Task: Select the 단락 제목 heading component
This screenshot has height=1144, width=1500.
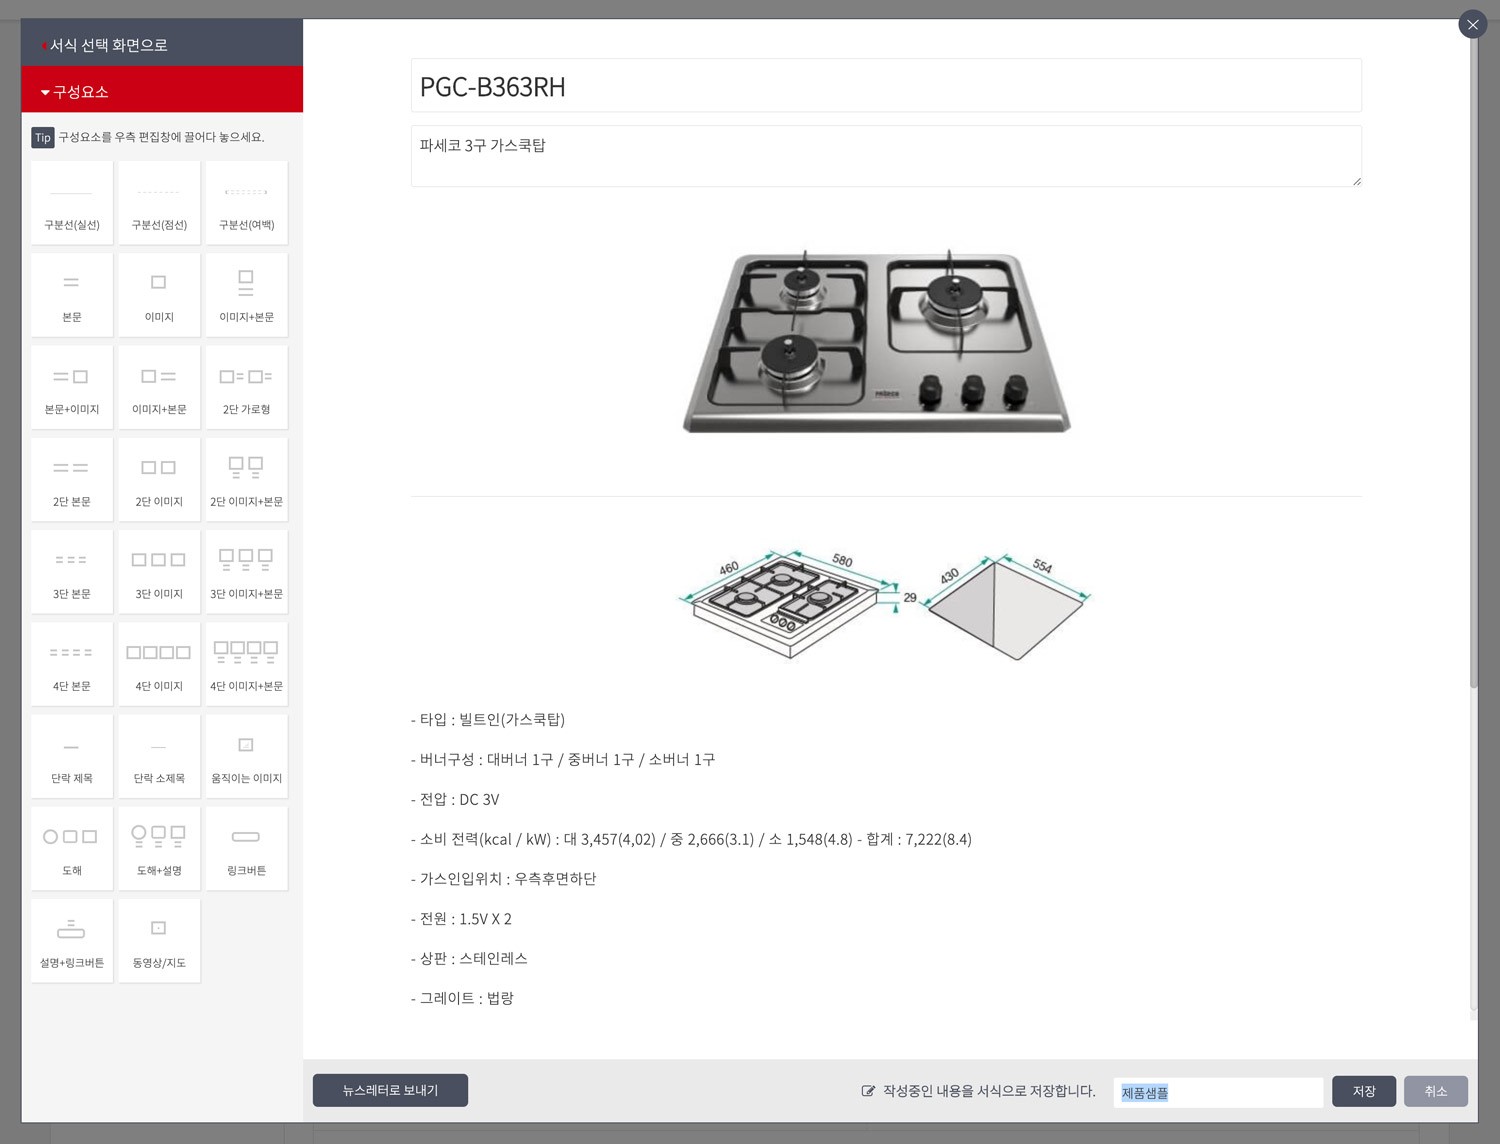Action: tap(72, 756)
